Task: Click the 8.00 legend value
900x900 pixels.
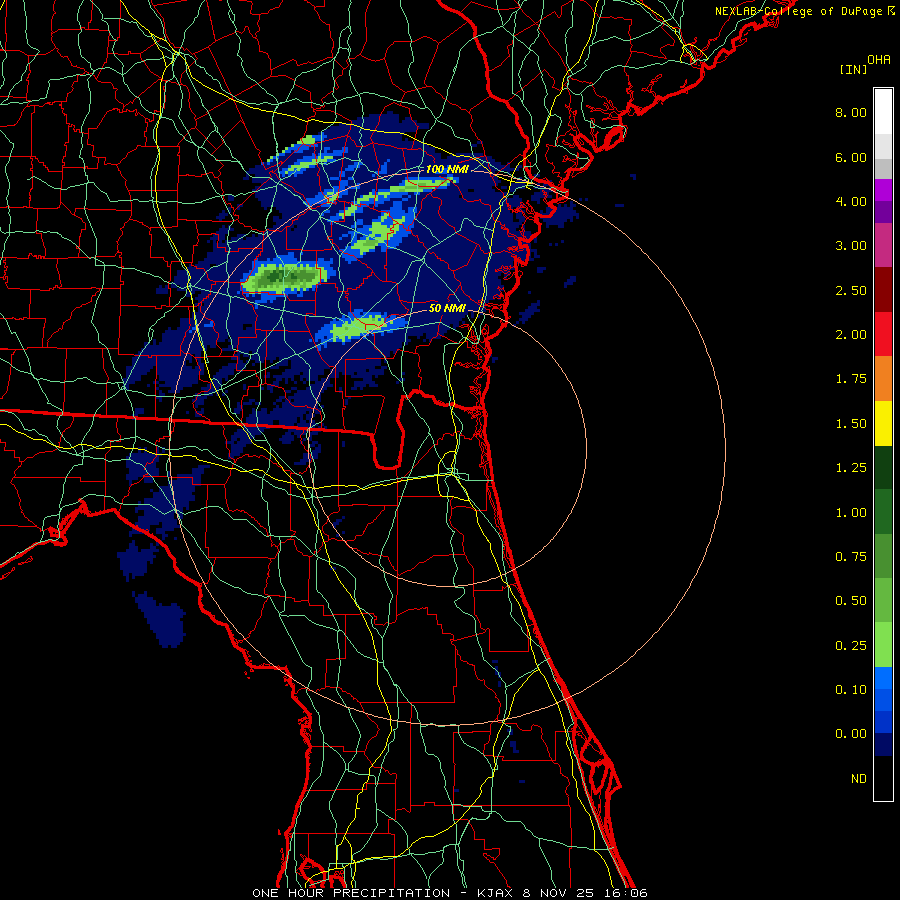Action: [851, 112]
